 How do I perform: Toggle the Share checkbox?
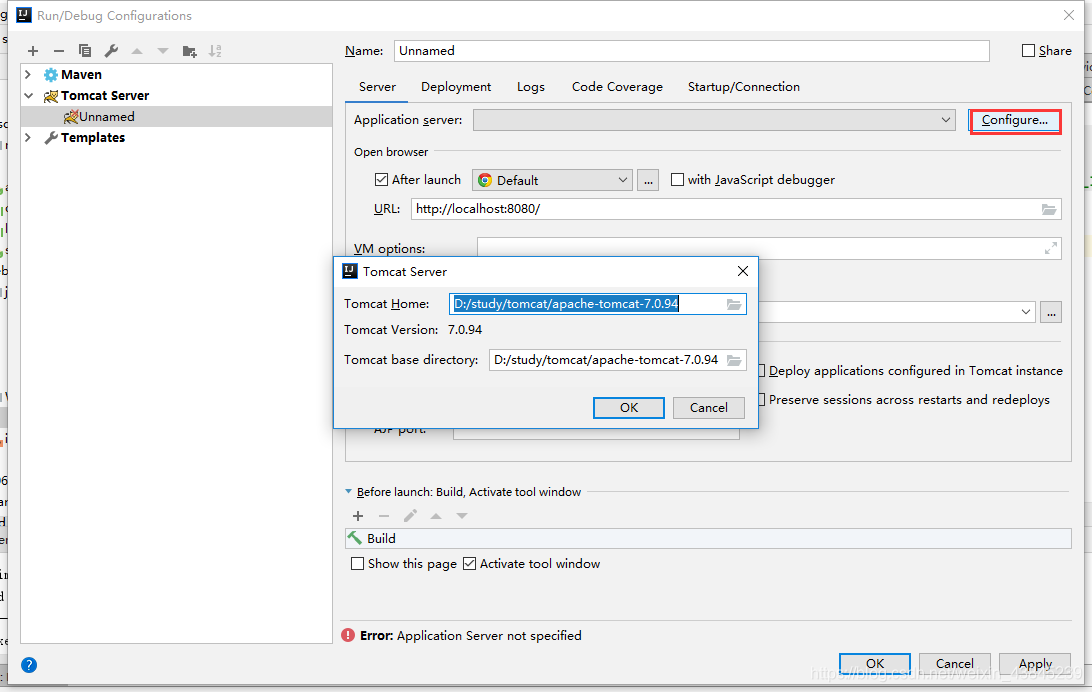tap(1028, 51)
